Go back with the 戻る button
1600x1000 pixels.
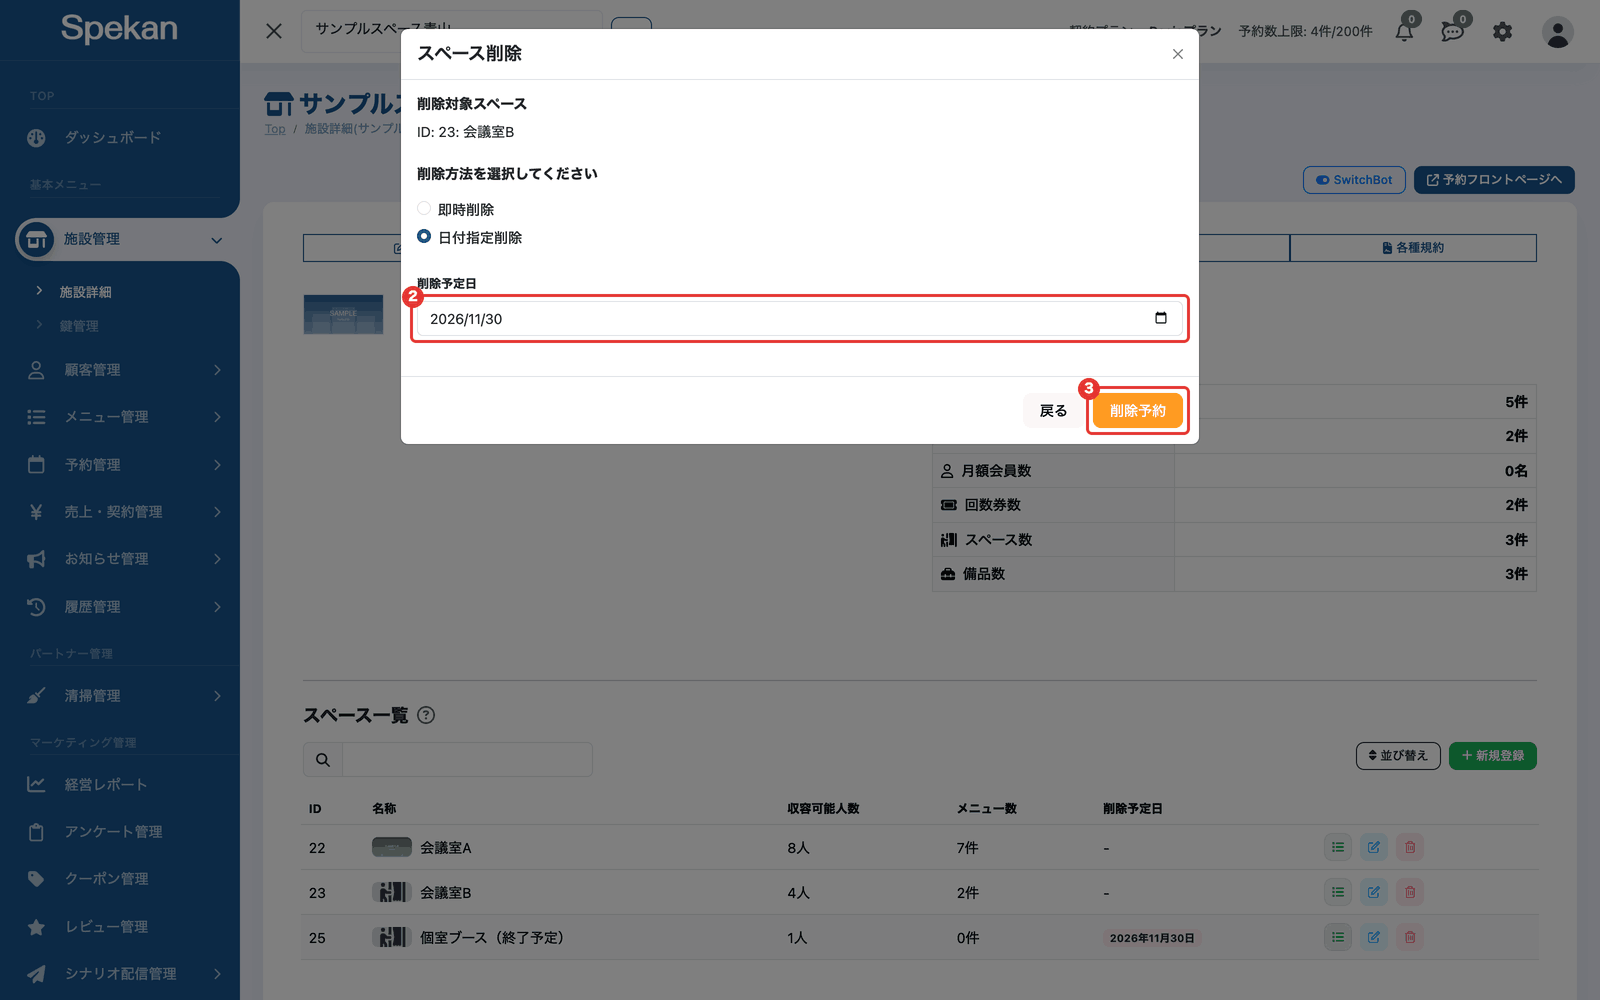click(1053, 411)
